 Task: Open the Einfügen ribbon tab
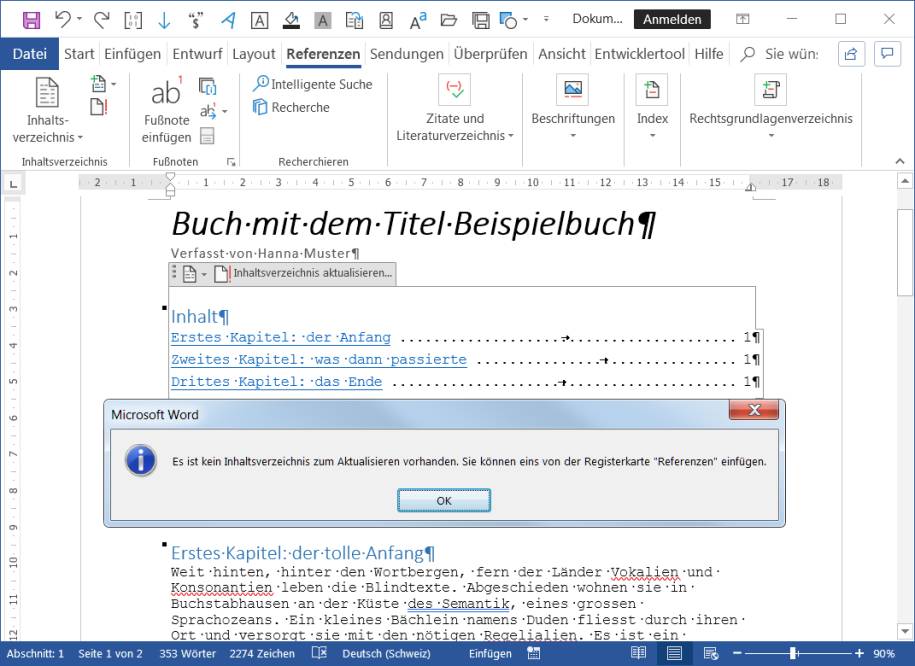[132, 54]
